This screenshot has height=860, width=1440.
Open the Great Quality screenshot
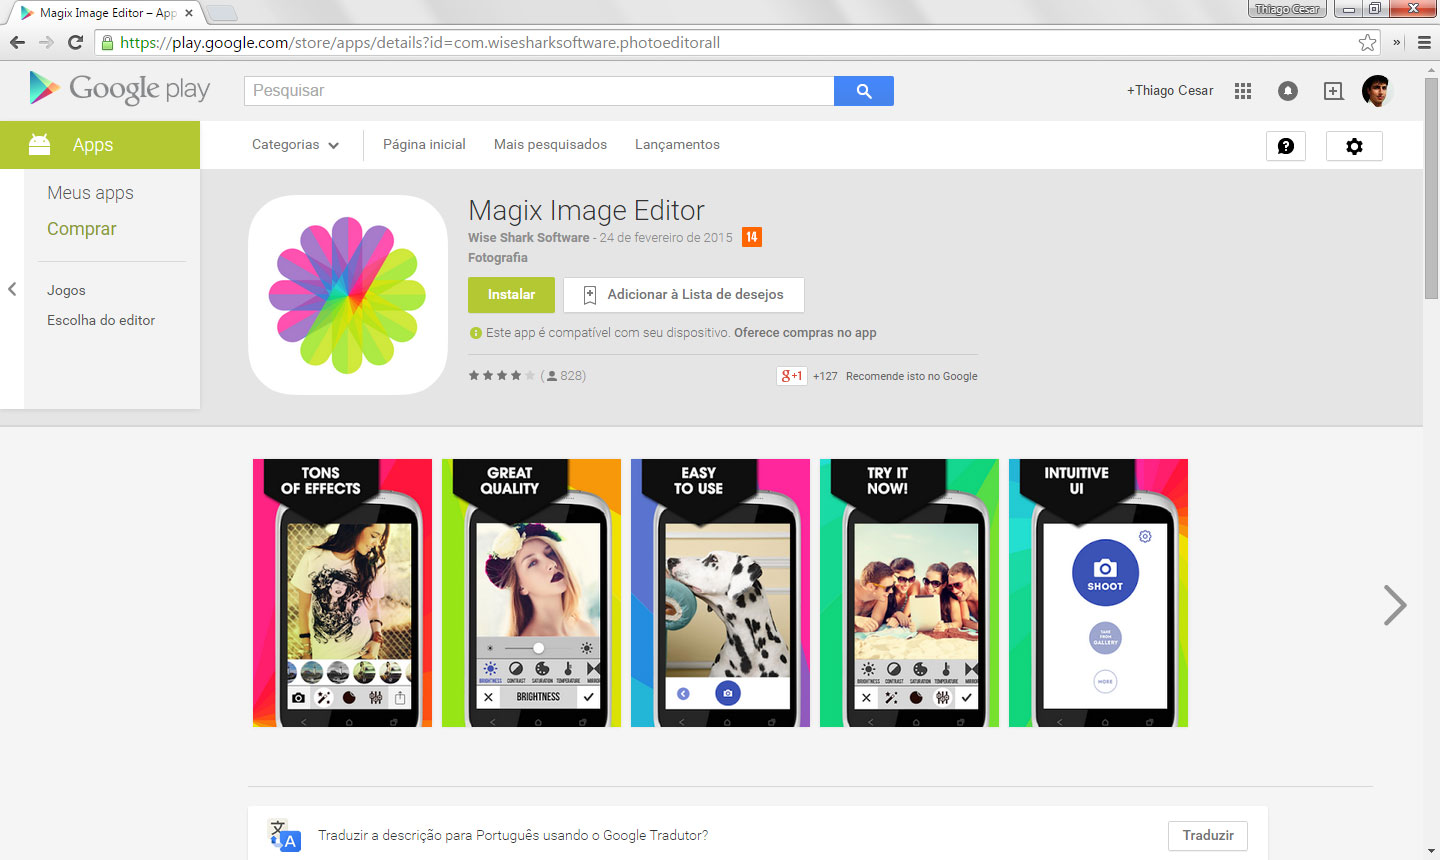pos(531,593)
